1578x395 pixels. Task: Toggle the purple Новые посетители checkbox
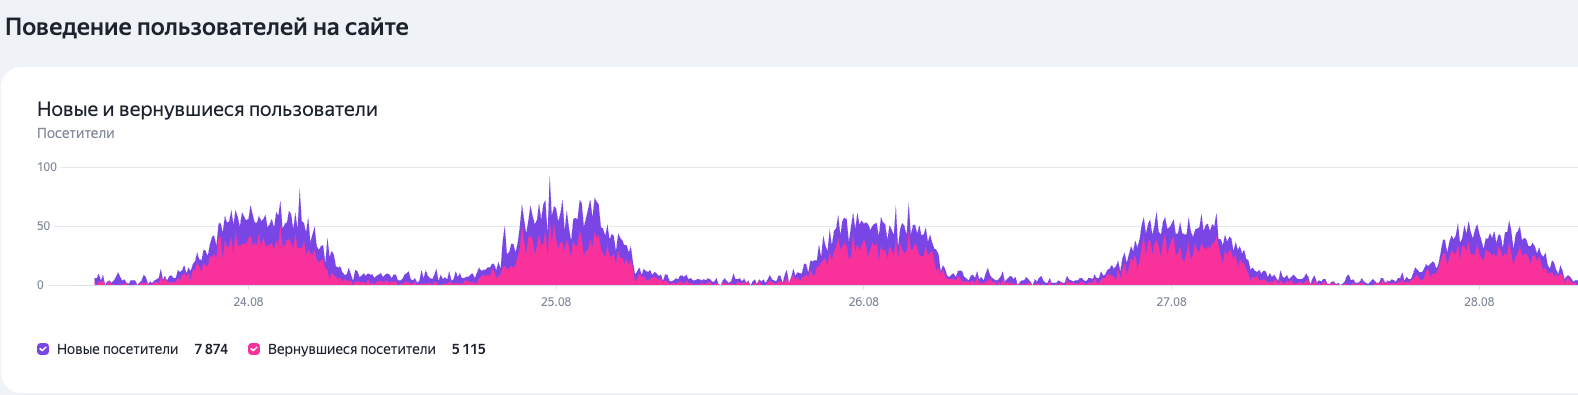pyautogui.click(x=43, y=349)
